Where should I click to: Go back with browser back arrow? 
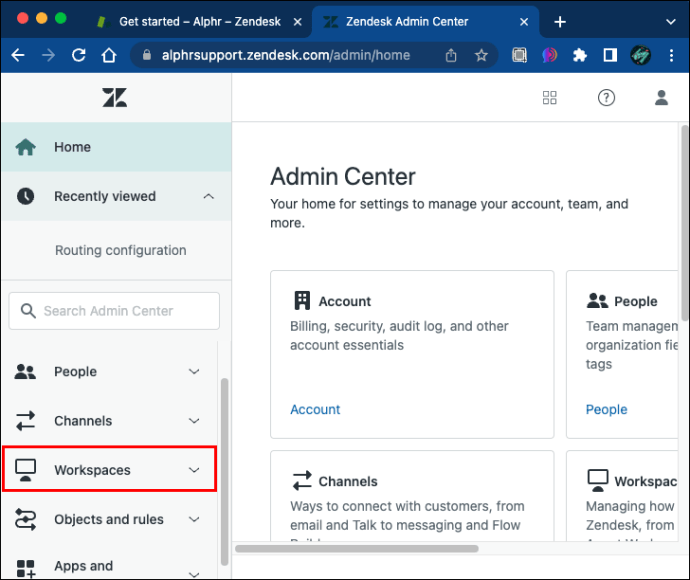[x=18, y=55]
